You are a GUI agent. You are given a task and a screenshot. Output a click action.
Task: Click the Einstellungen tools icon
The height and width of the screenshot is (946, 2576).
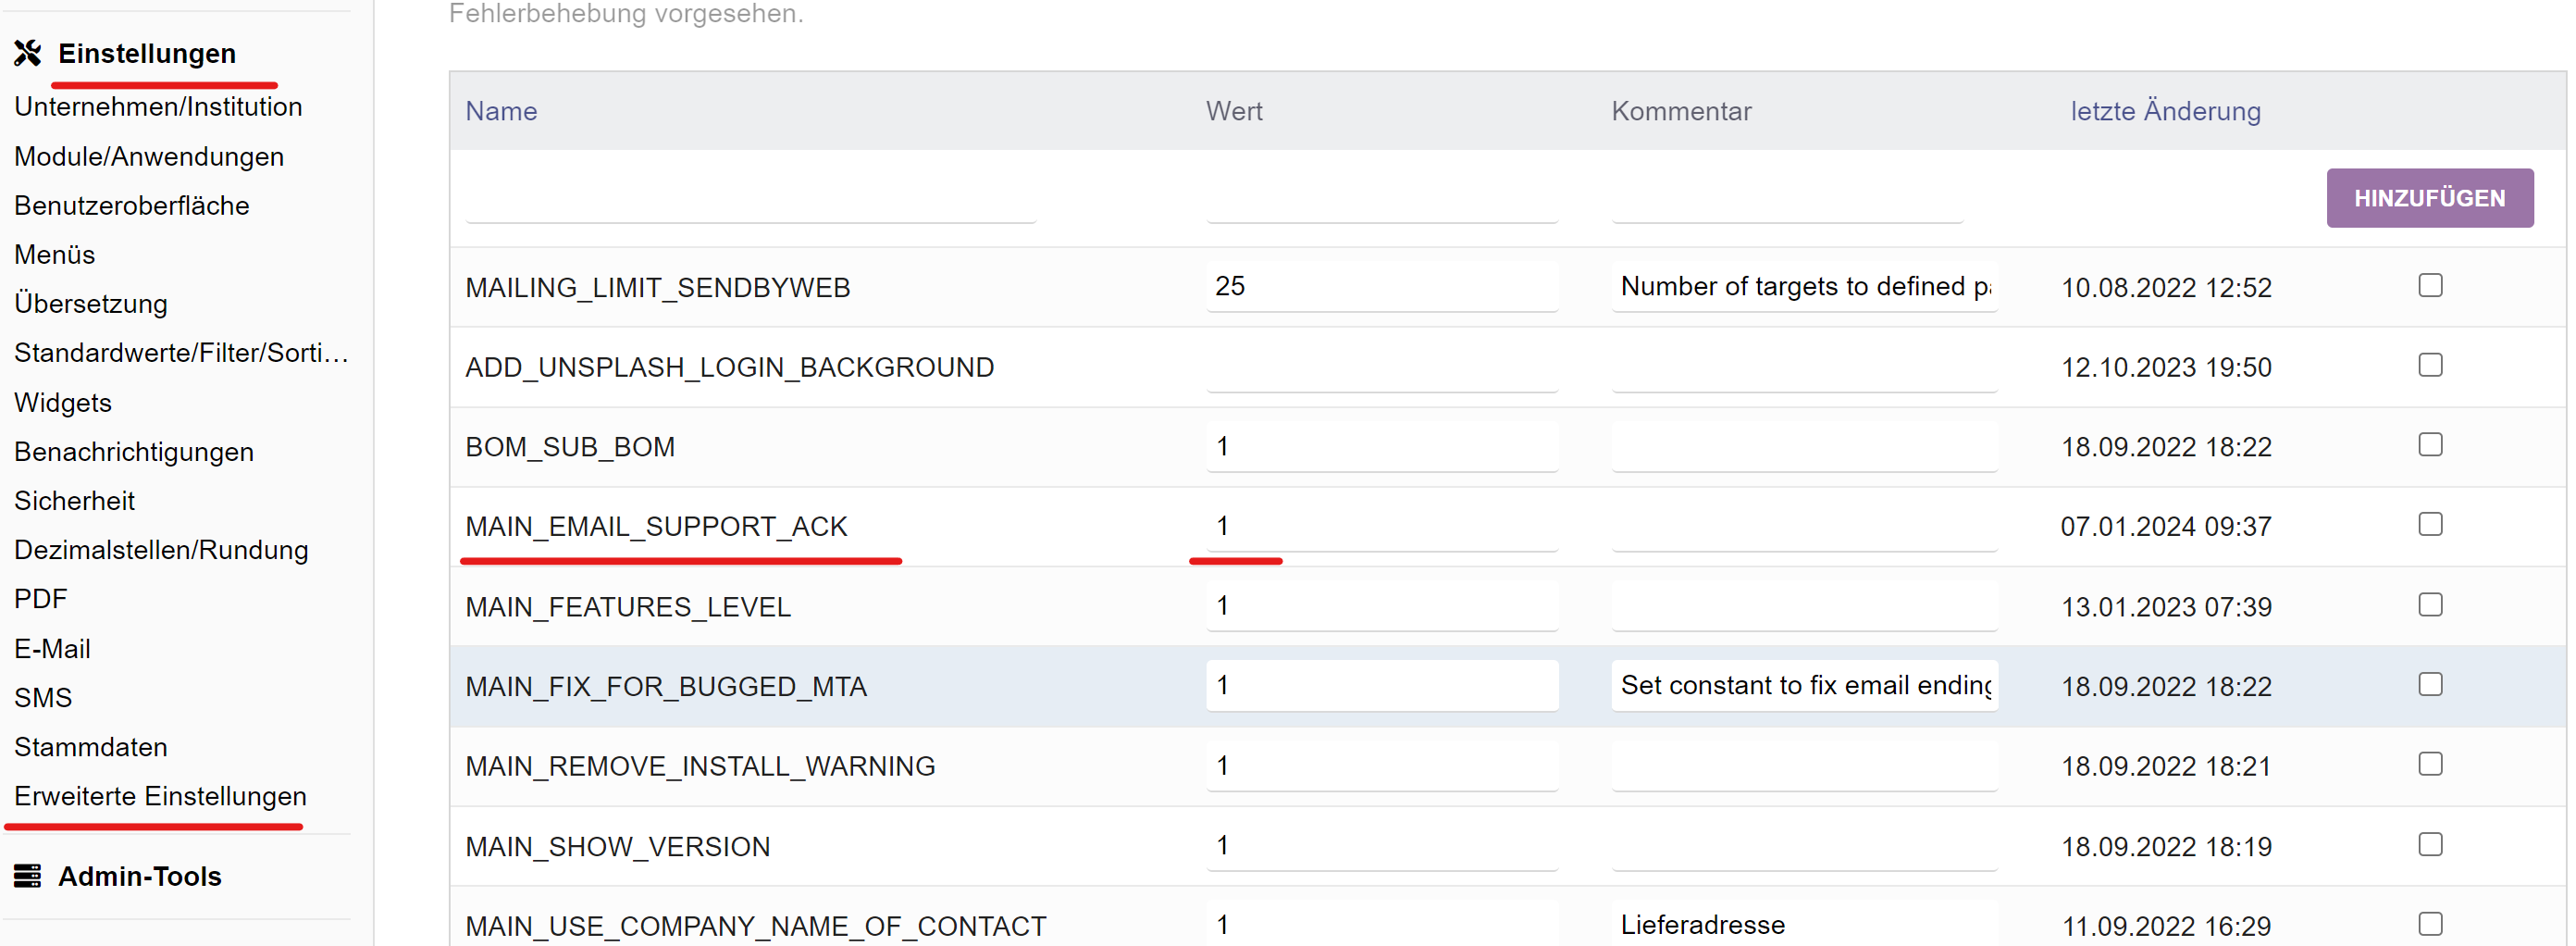tap(28, 53)
